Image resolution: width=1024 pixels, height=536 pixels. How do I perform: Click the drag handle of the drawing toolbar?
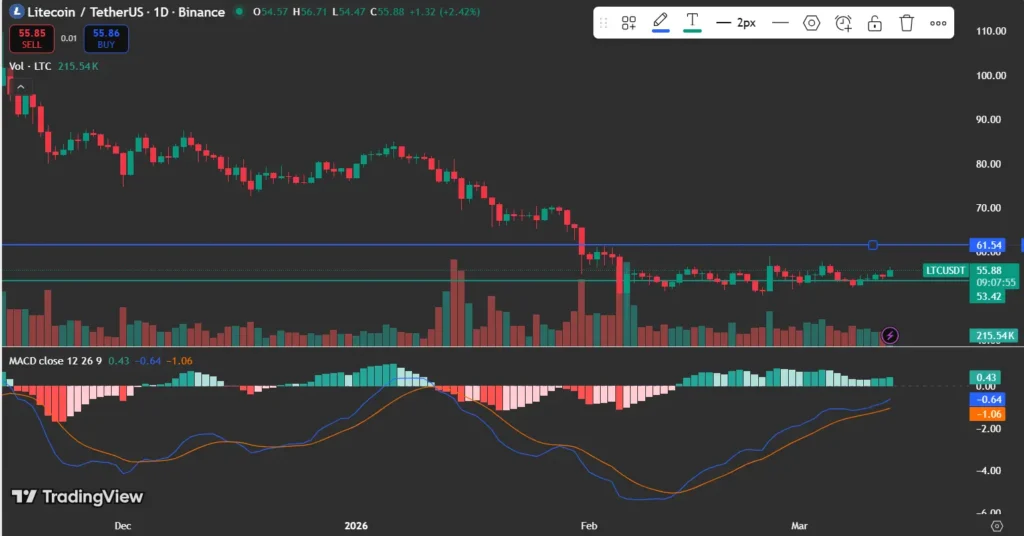[x=603, y=24]
